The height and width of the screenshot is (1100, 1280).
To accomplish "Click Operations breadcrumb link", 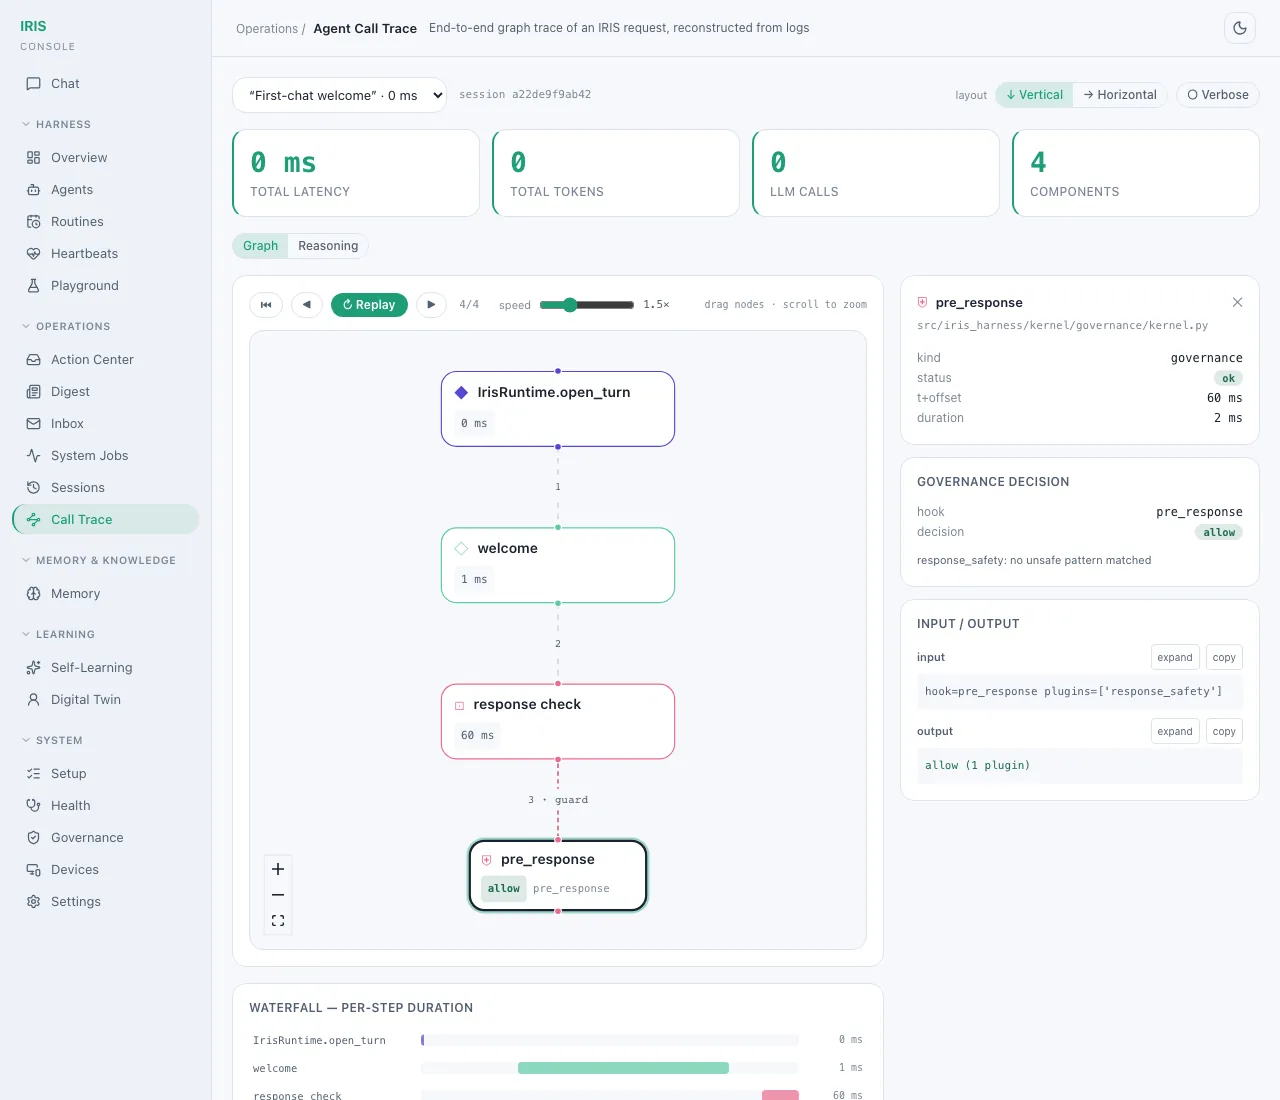I will tap(267, 29).
